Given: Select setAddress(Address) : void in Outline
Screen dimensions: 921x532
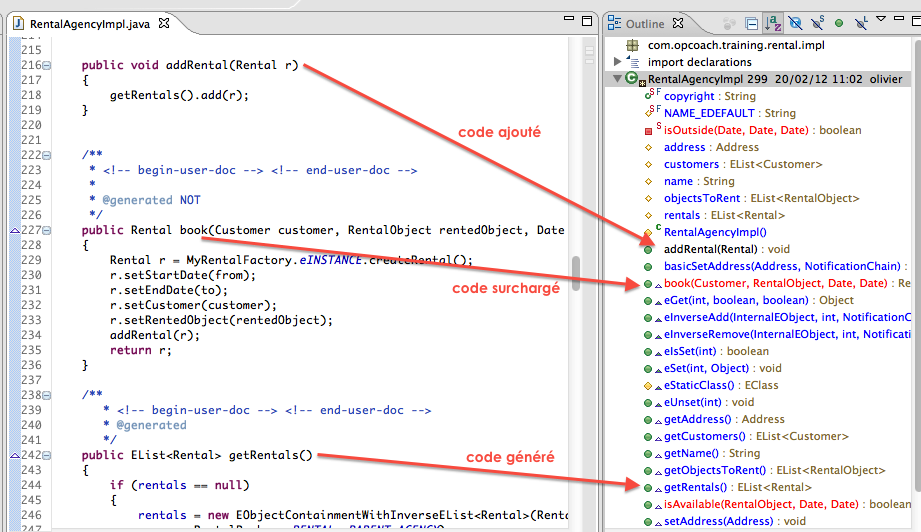Looking at the screenshot, I should tap(734, 521).
